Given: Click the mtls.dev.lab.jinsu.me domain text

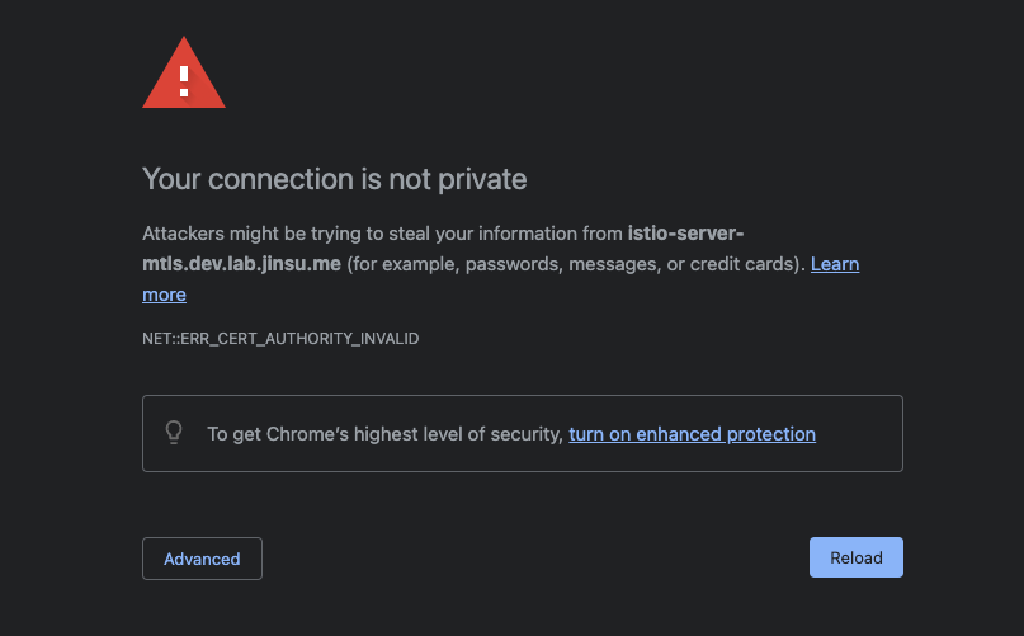Looking at the screenshot, I should point(242,264).
